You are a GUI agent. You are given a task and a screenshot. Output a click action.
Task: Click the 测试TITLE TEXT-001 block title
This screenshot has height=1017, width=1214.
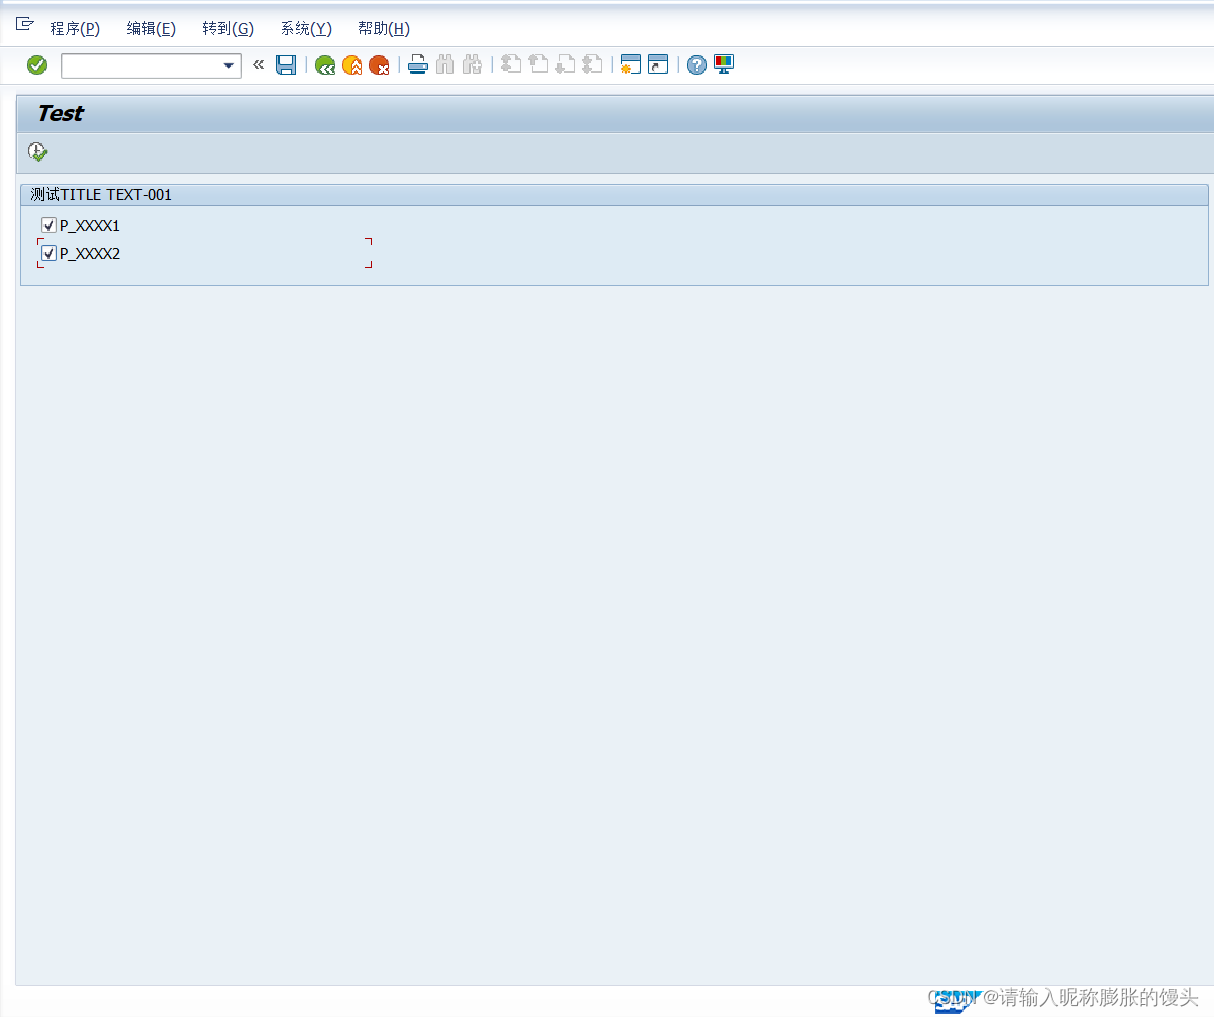(101, 195)
